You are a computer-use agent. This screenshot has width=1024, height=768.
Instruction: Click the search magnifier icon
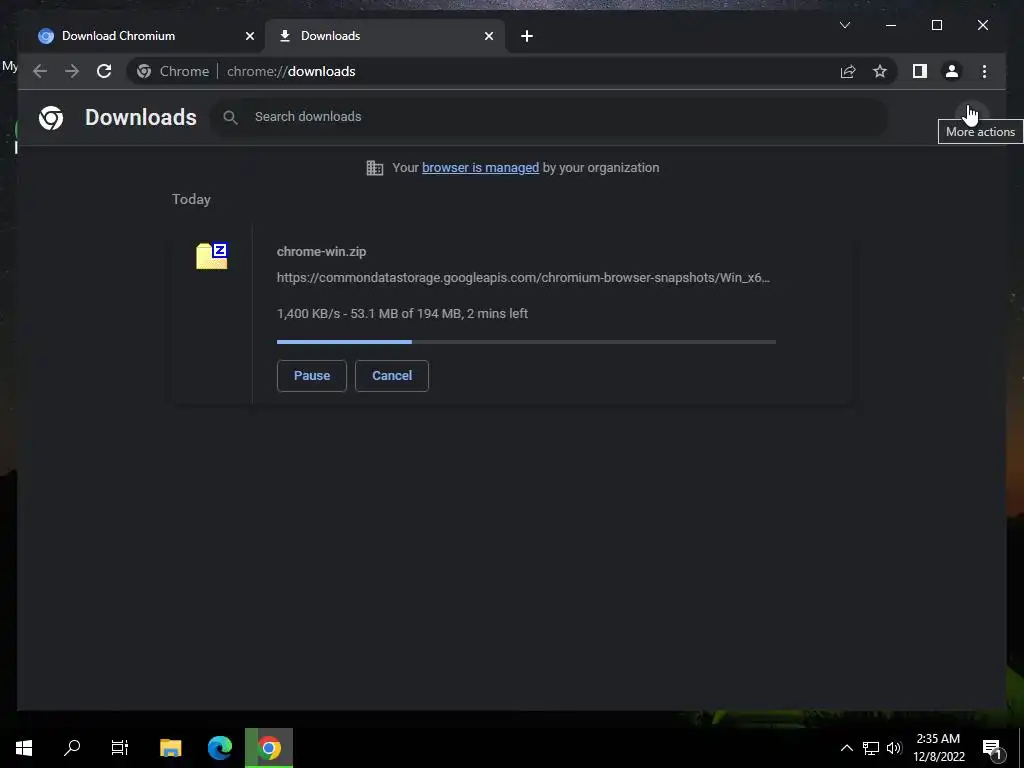230,117
